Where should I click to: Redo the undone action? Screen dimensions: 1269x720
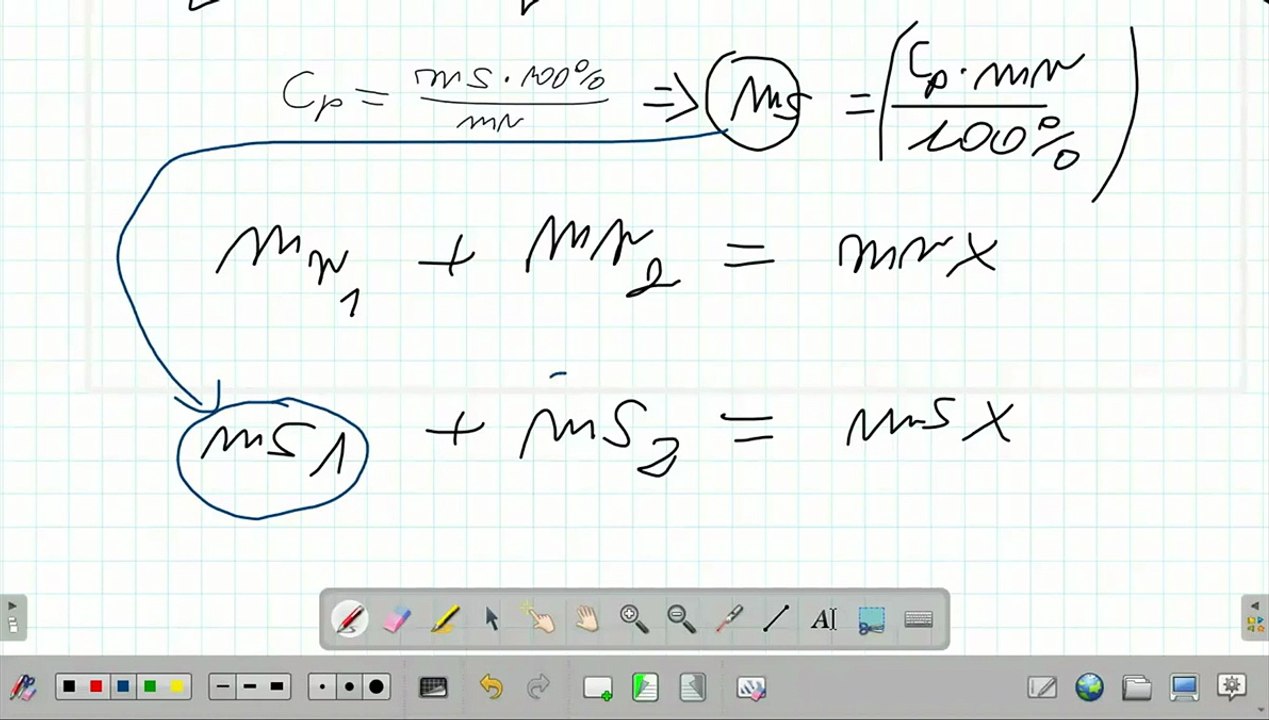(539, 687)
